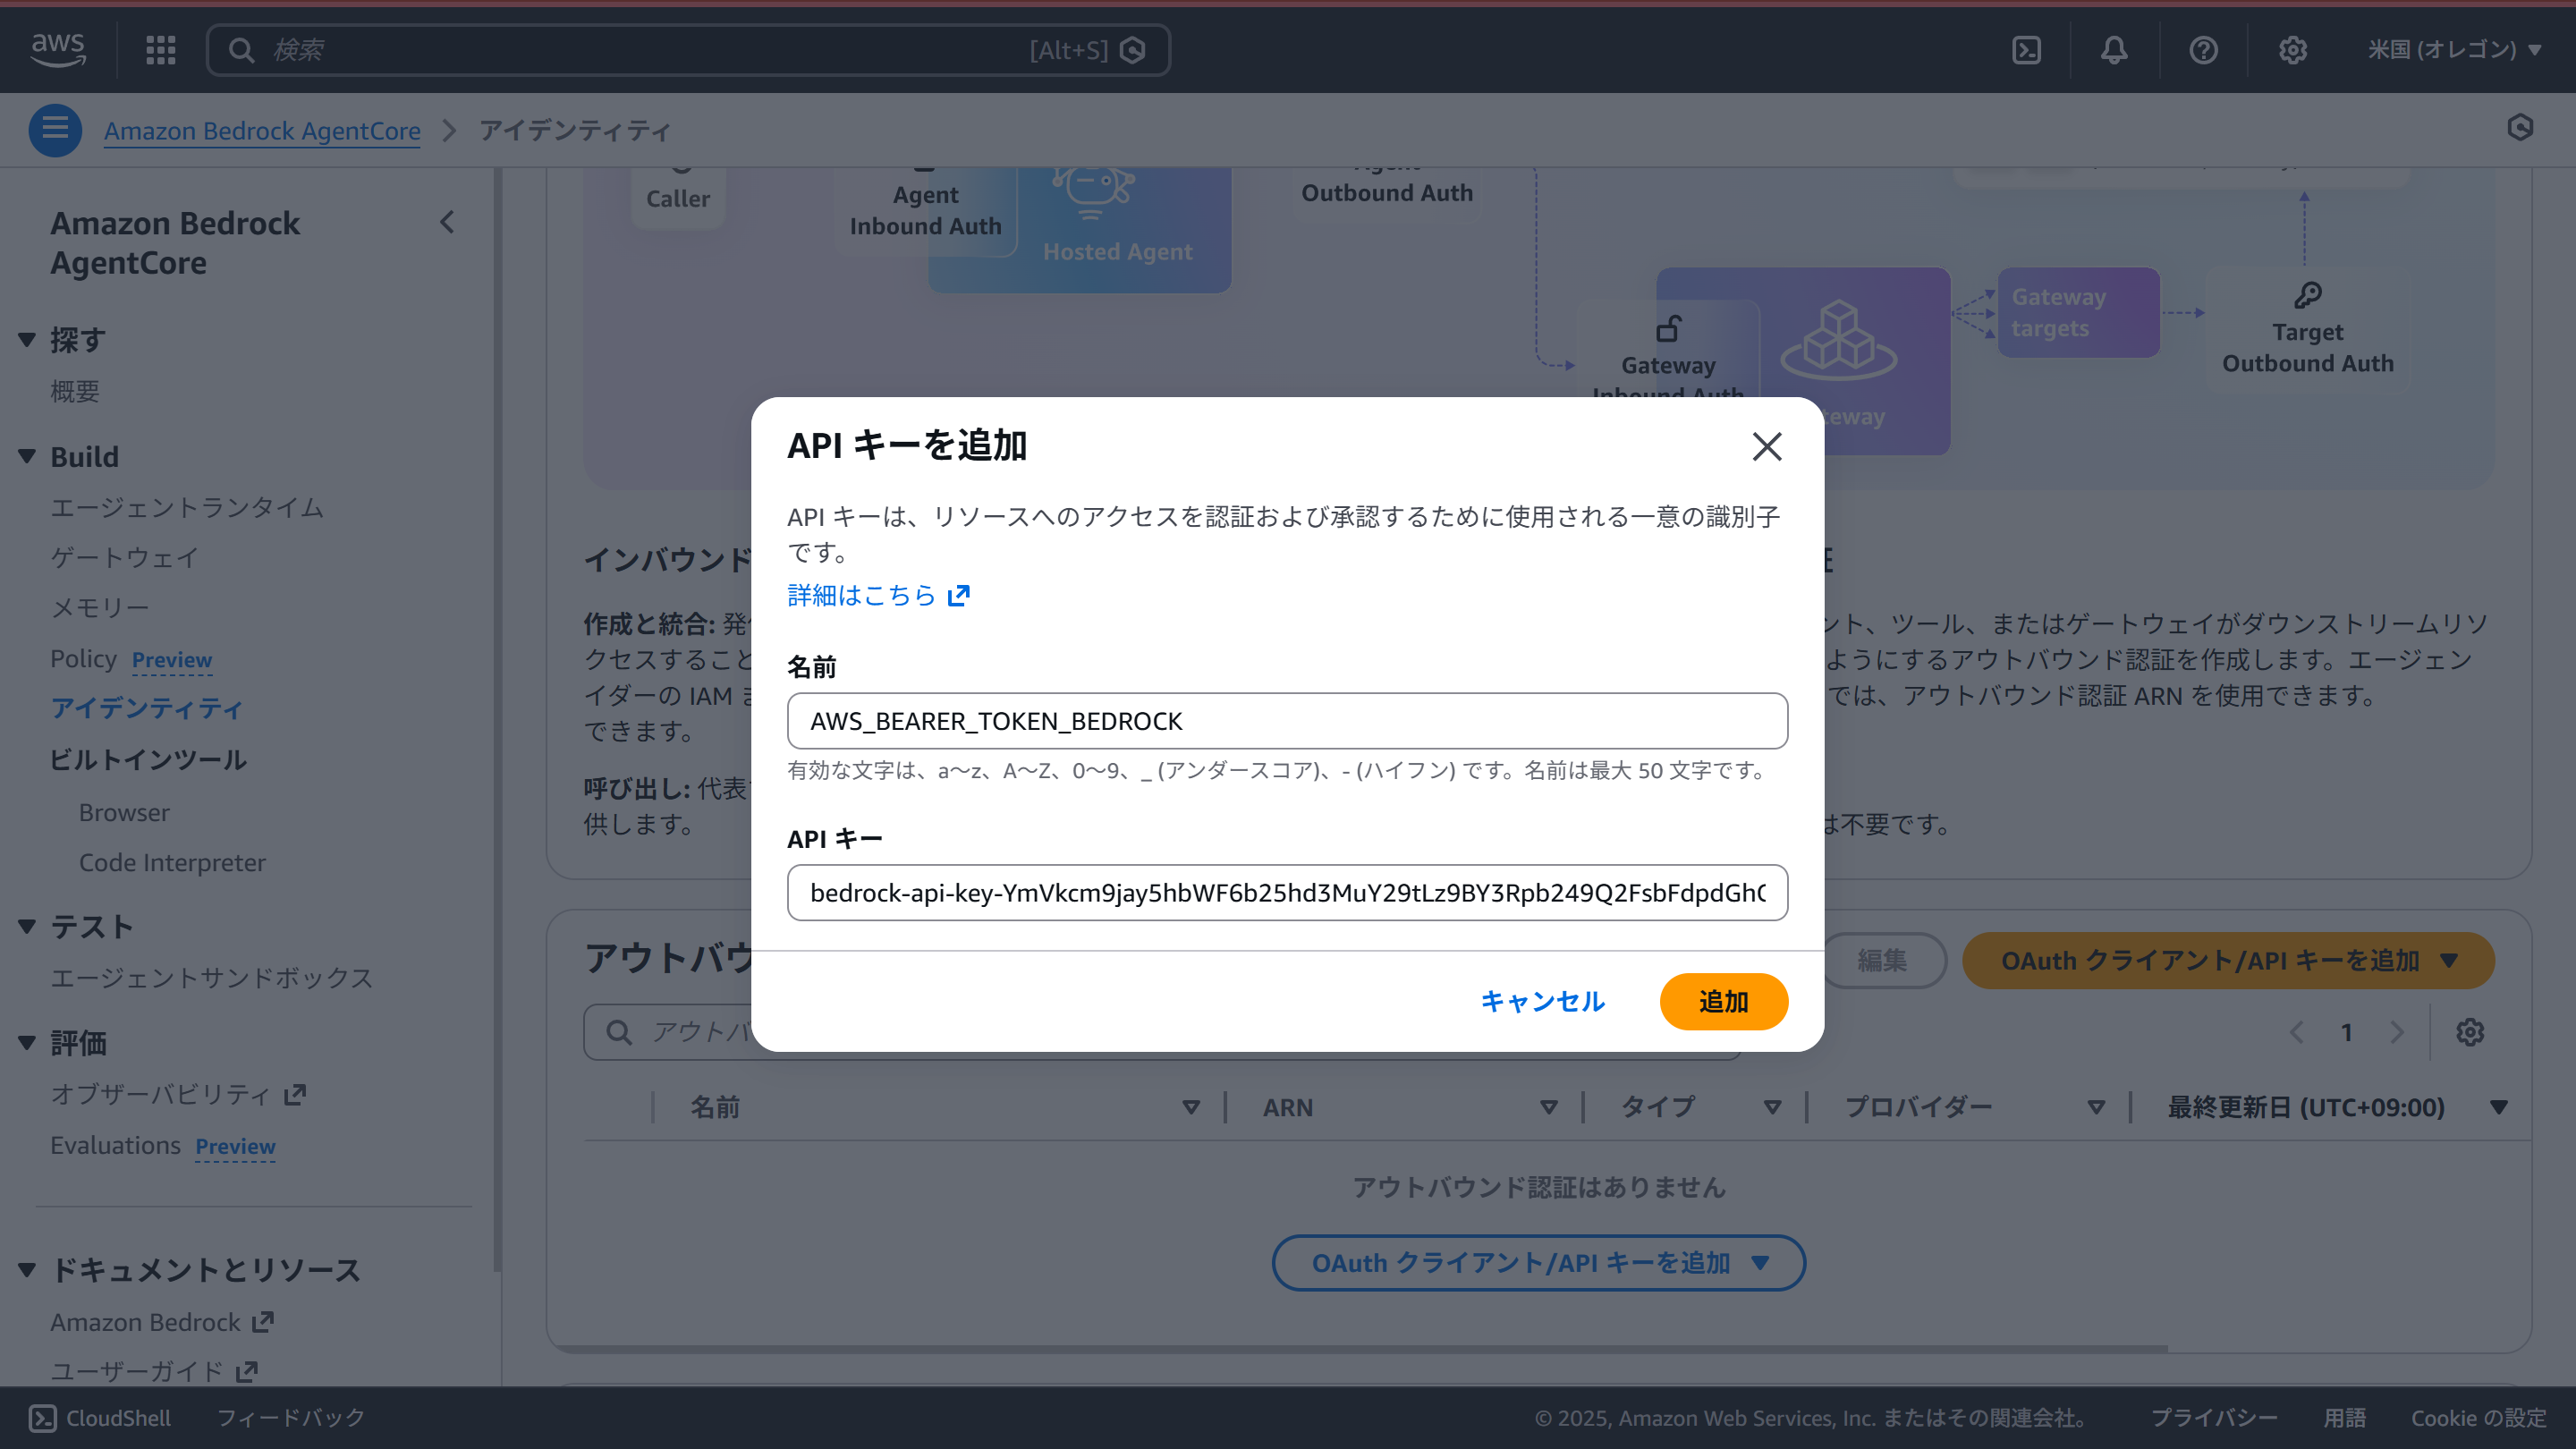
Task: Open メモリー in the sidebar
Action: point(100,608)
